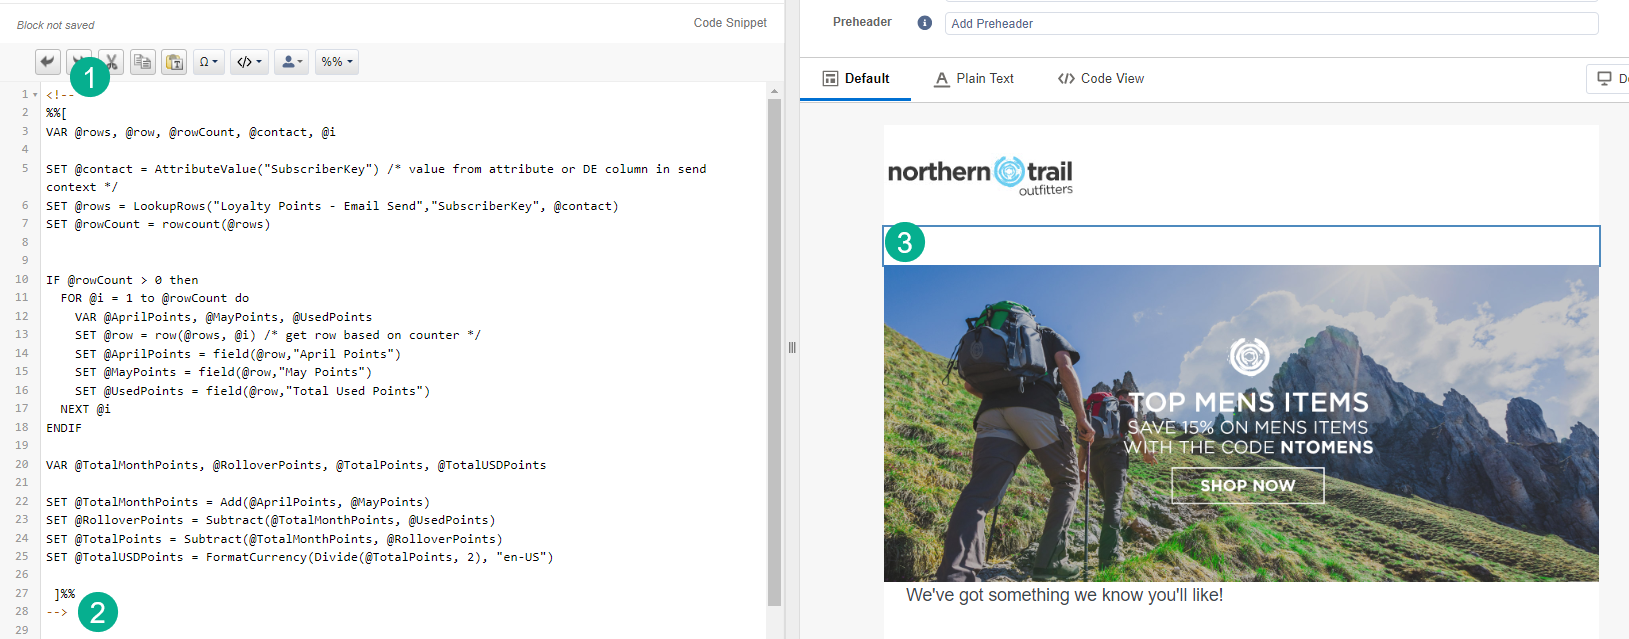Image resolution: width=1629 pixels, height=639 pixels.
Task: Open the code snippet insert dropdown
Action: tap(249, 62)
